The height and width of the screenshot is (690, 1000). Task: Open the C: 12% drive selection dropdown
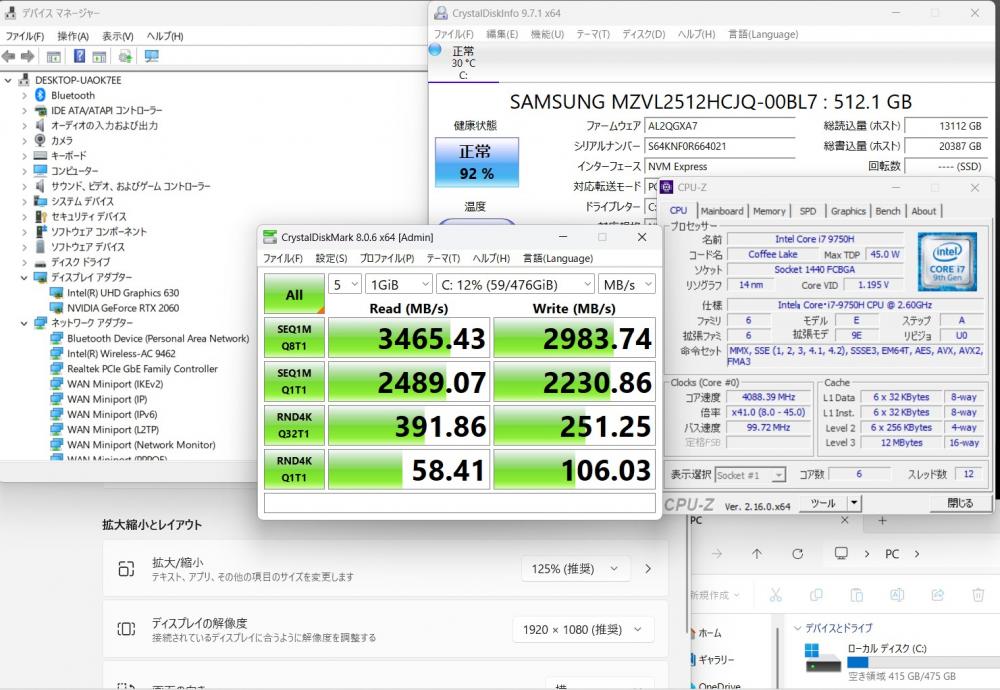(x=515, y=284)
